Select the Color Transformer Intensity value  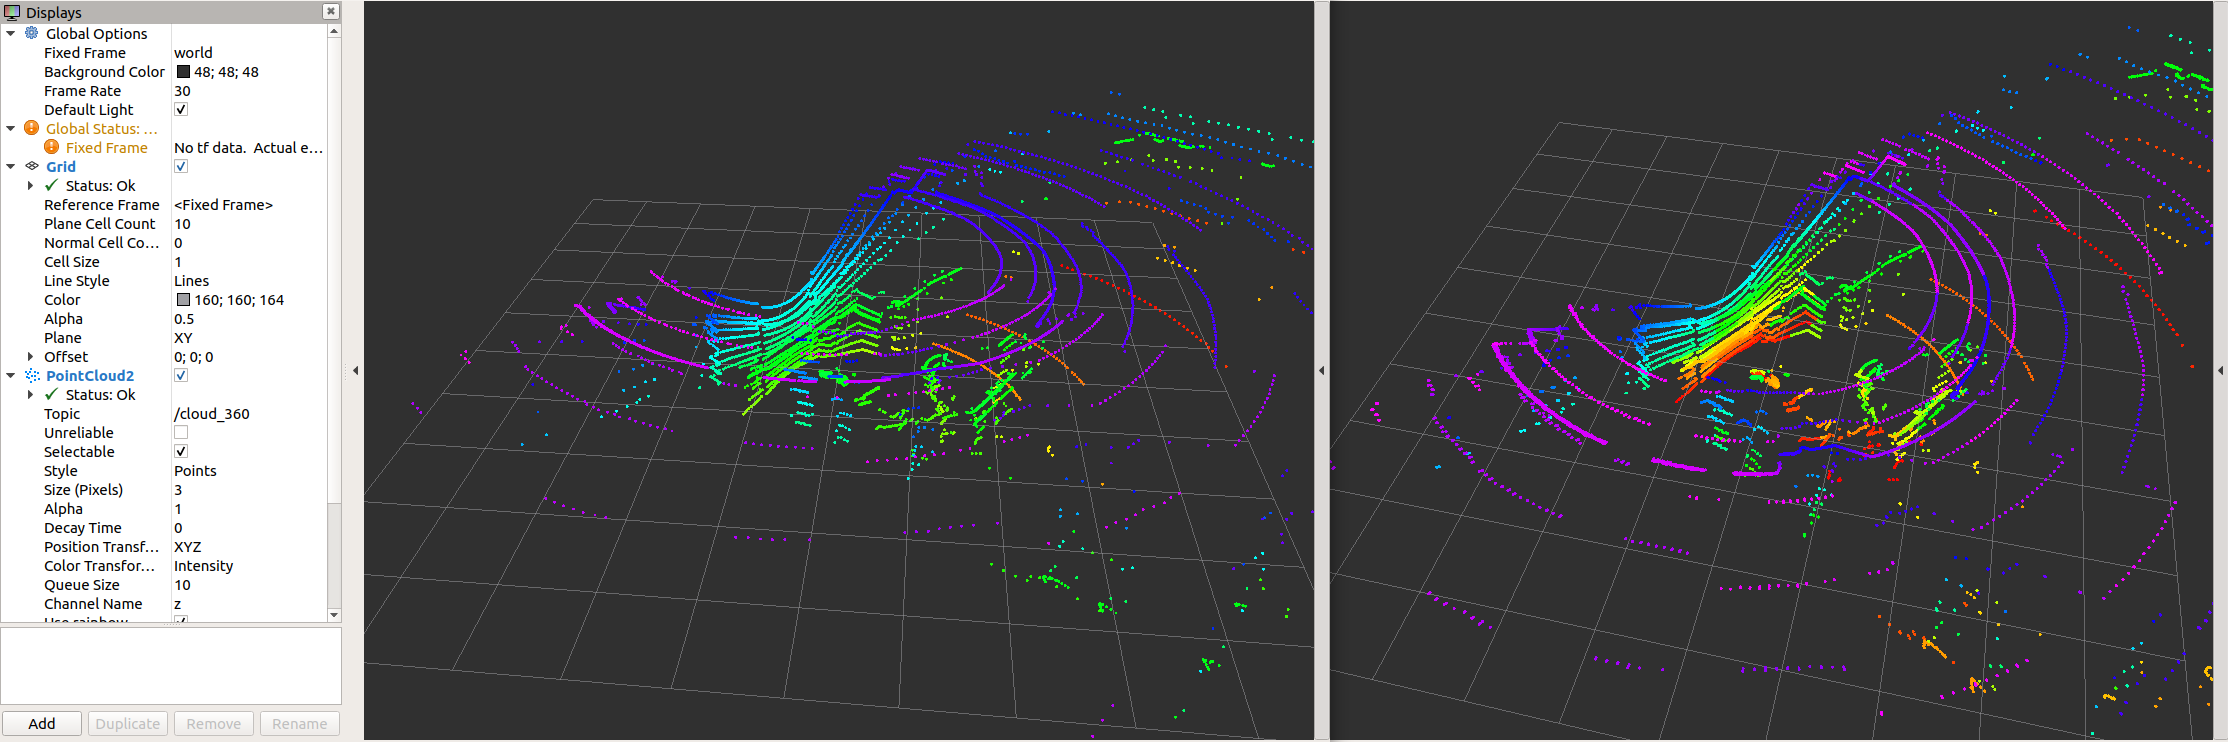pos(204,565)
